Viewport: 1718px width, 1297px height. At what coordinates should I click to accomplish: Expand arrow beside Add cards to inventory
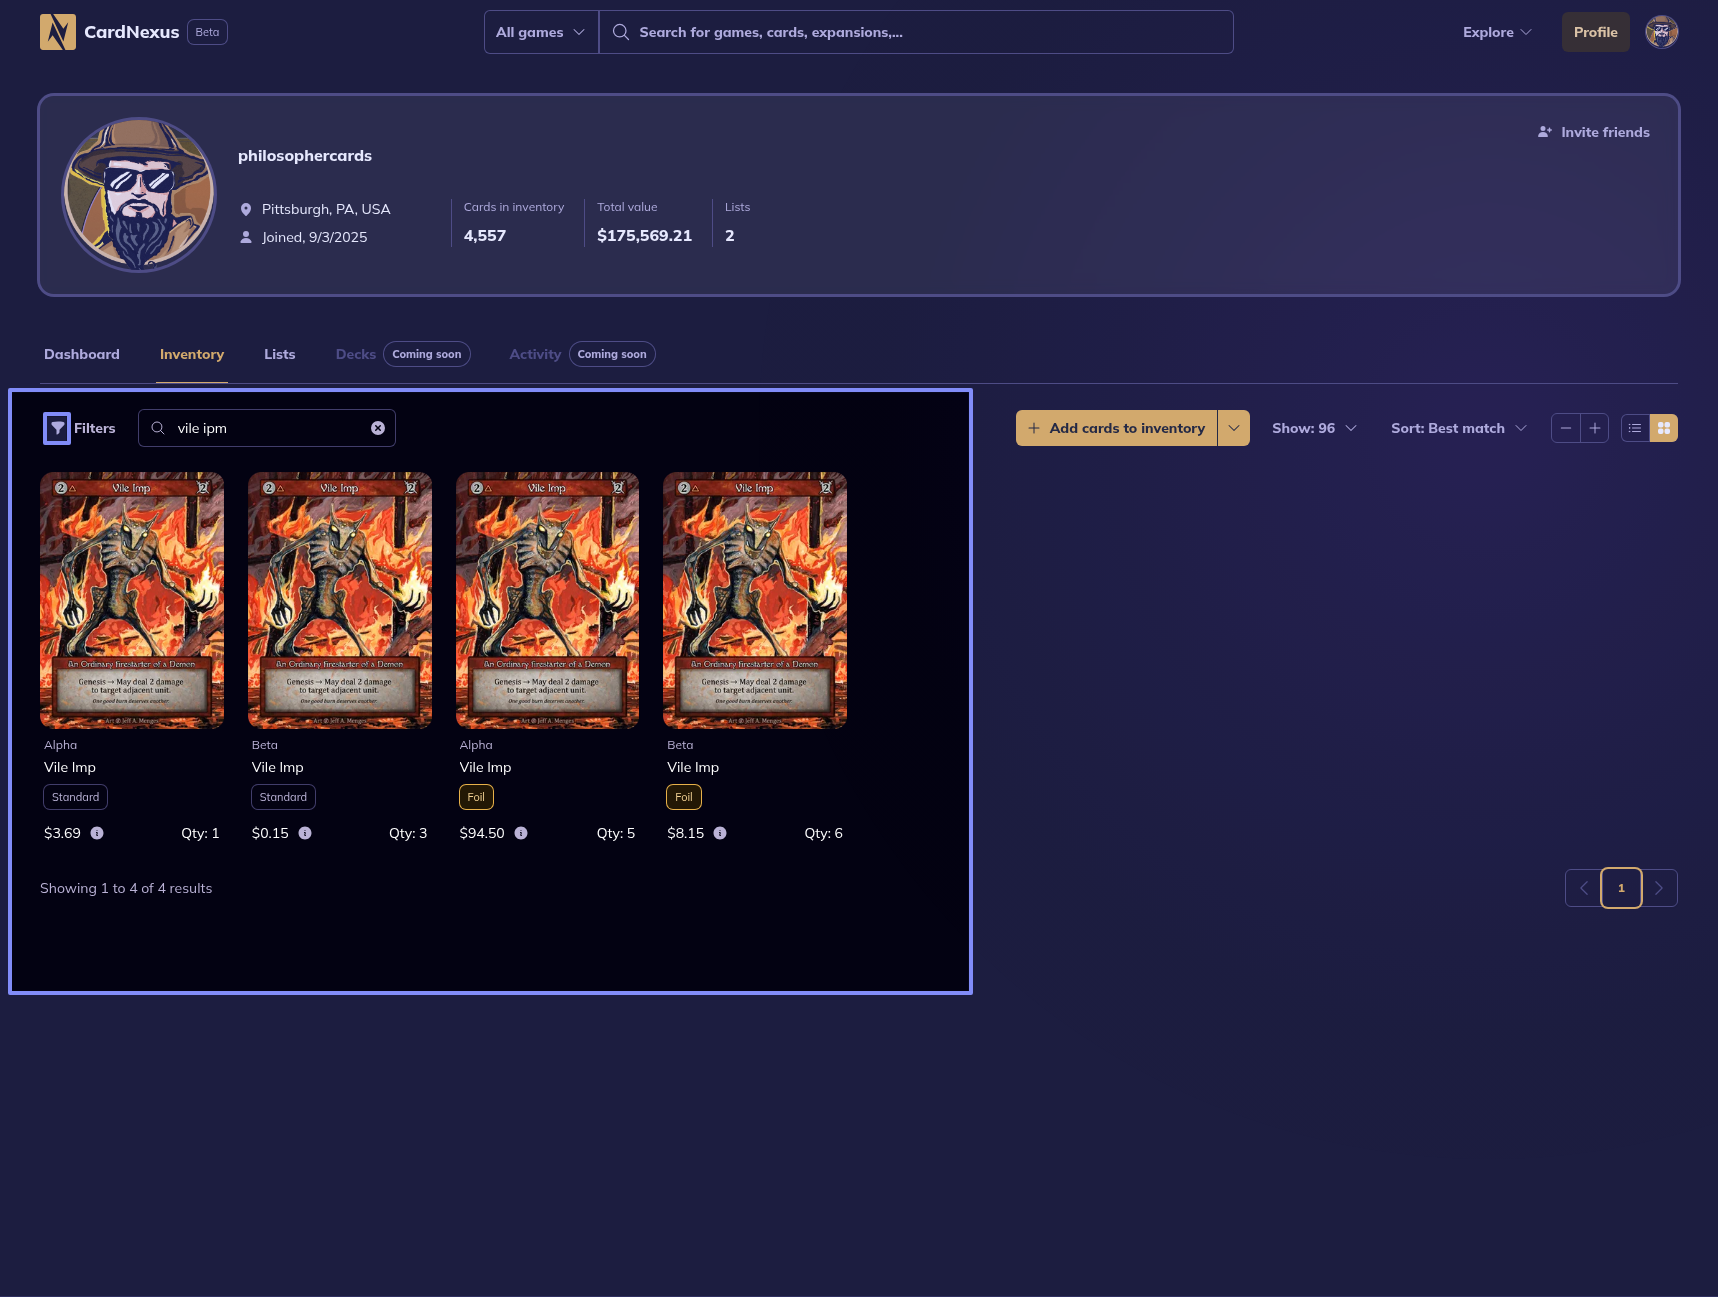[1234, 428]
